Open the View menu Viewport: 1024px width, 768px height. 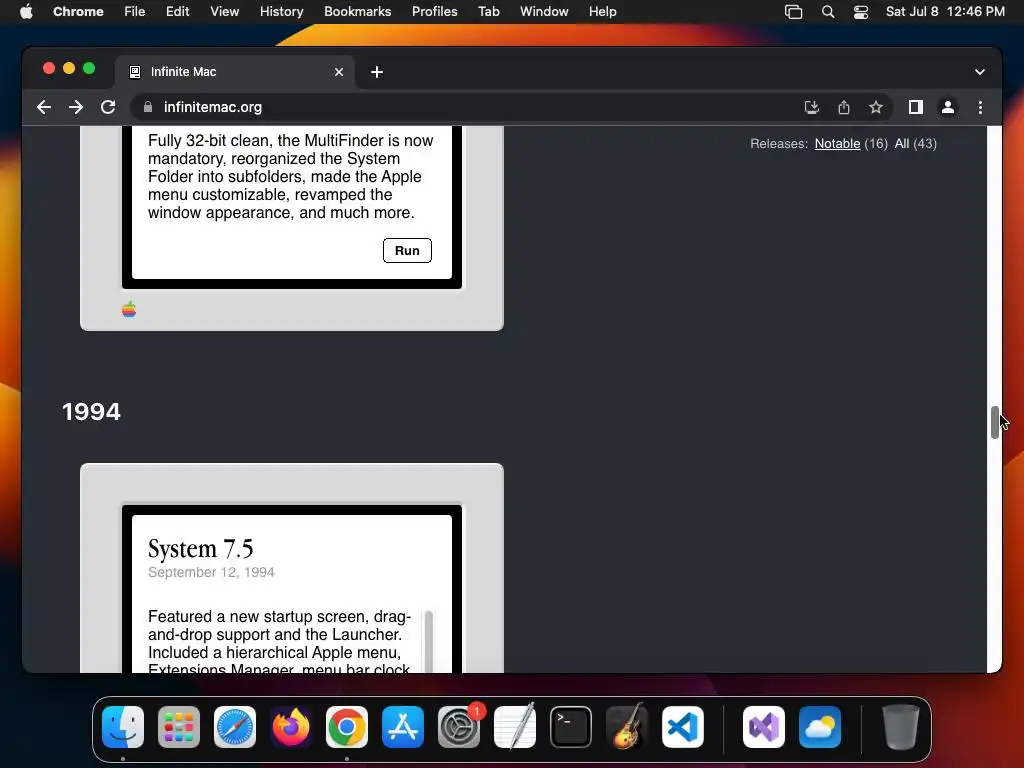coord(224,12)
